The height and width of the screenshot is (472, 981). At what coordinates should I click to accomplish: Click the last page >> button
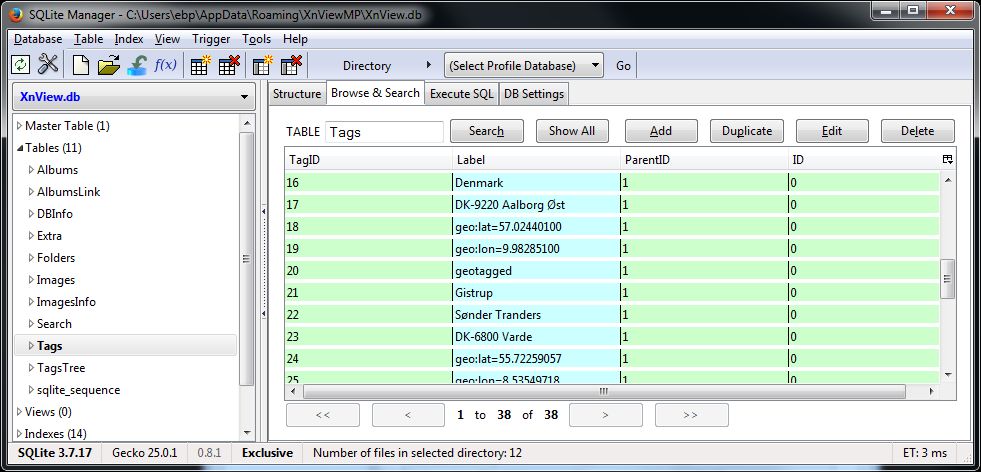[691, 415]
